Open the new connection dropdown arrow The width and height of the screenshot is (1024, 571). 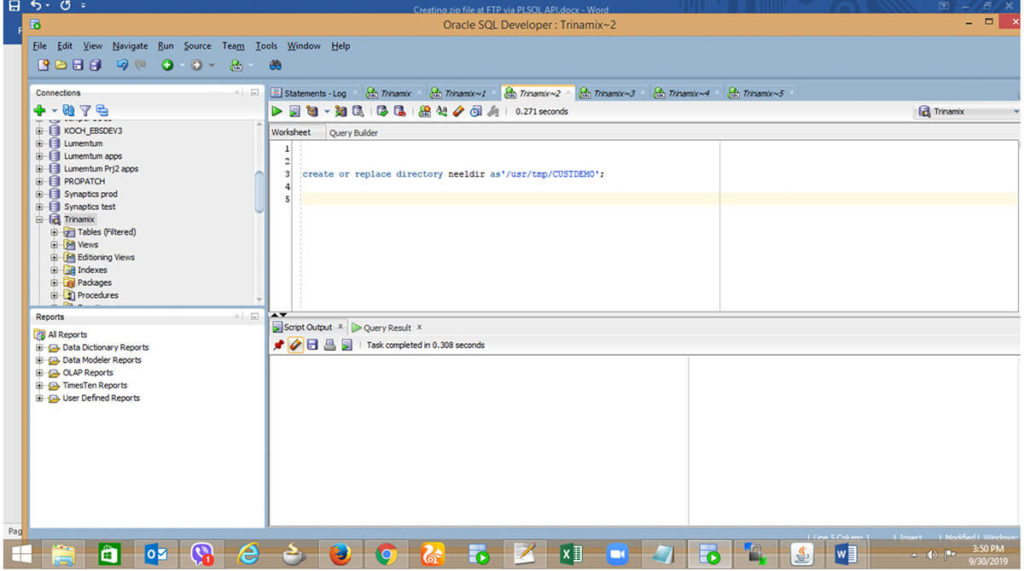pyautogui.click(x=54, y=110)
